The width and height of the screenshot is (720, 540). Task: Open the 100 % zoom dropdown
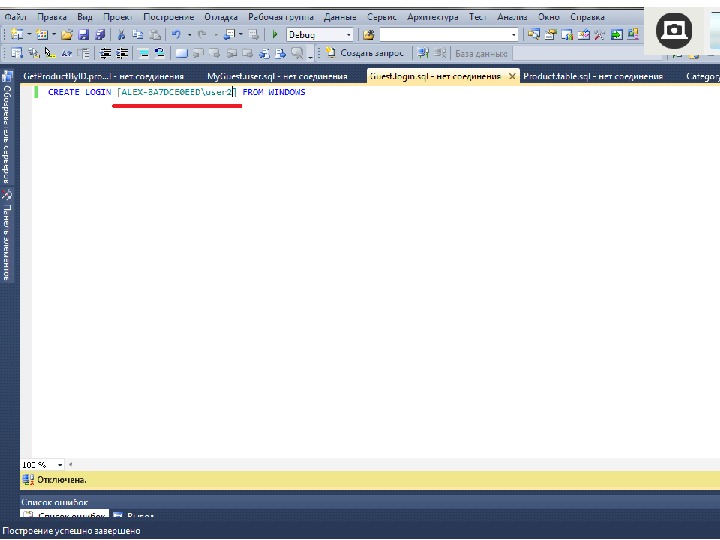point(60,465)
